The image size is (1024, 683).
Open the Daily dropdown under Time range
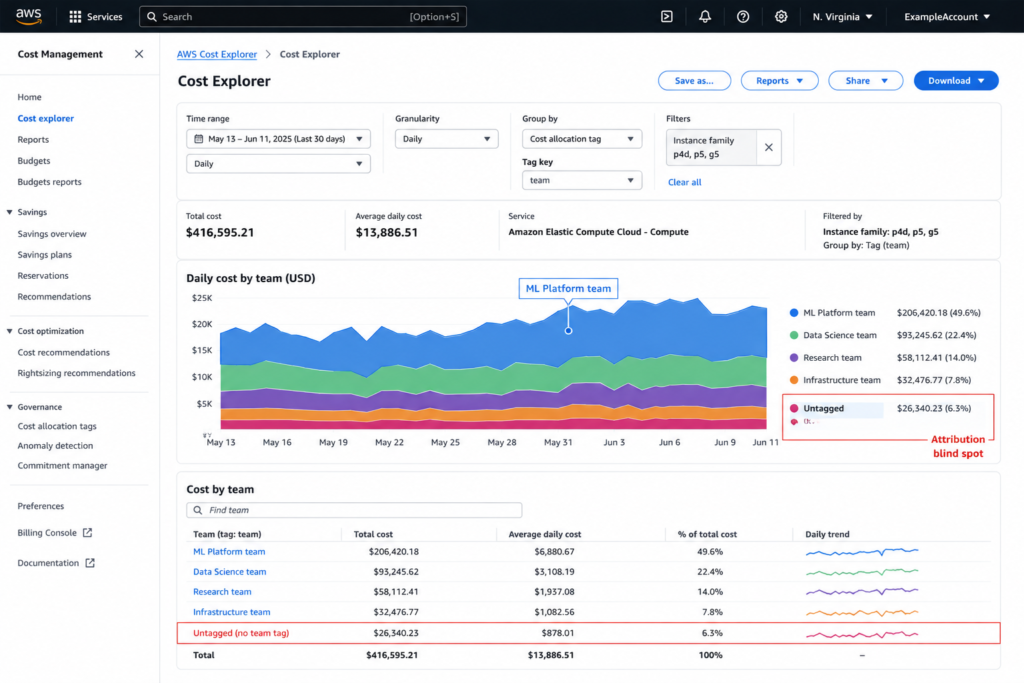click(278, 163)
